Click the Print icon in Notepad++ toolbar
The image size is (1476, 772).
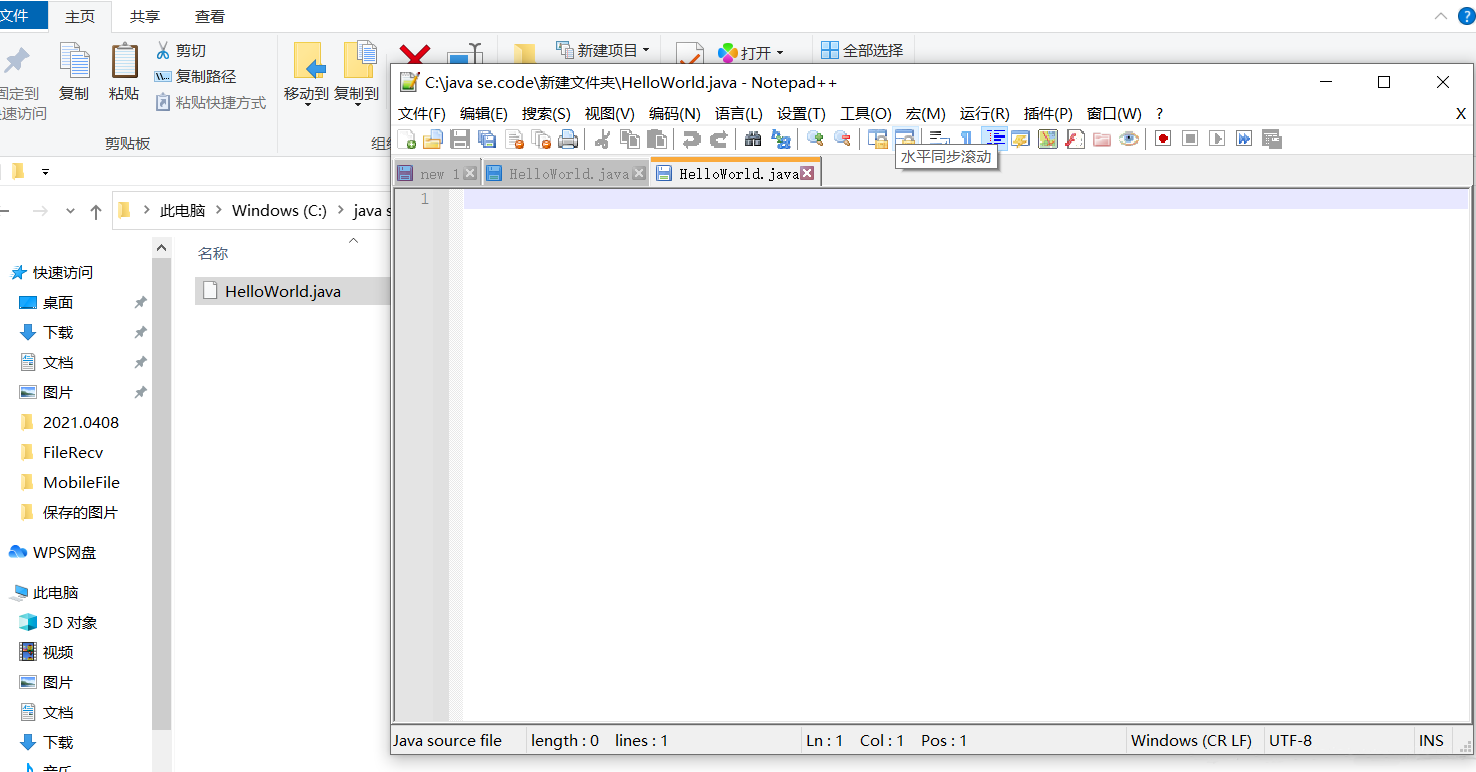pyautogui.click(x=568, y=139)
